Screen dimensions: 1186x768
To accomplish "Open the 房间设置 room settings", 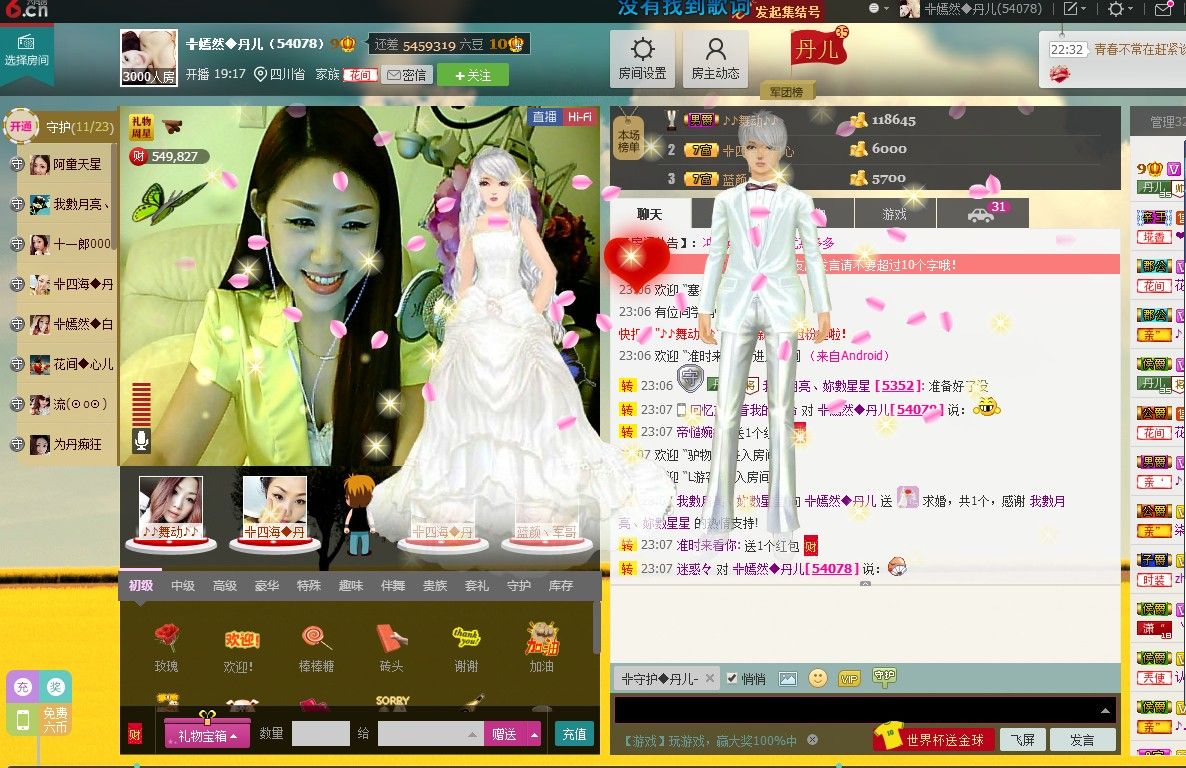I will [x=642, y=59].
